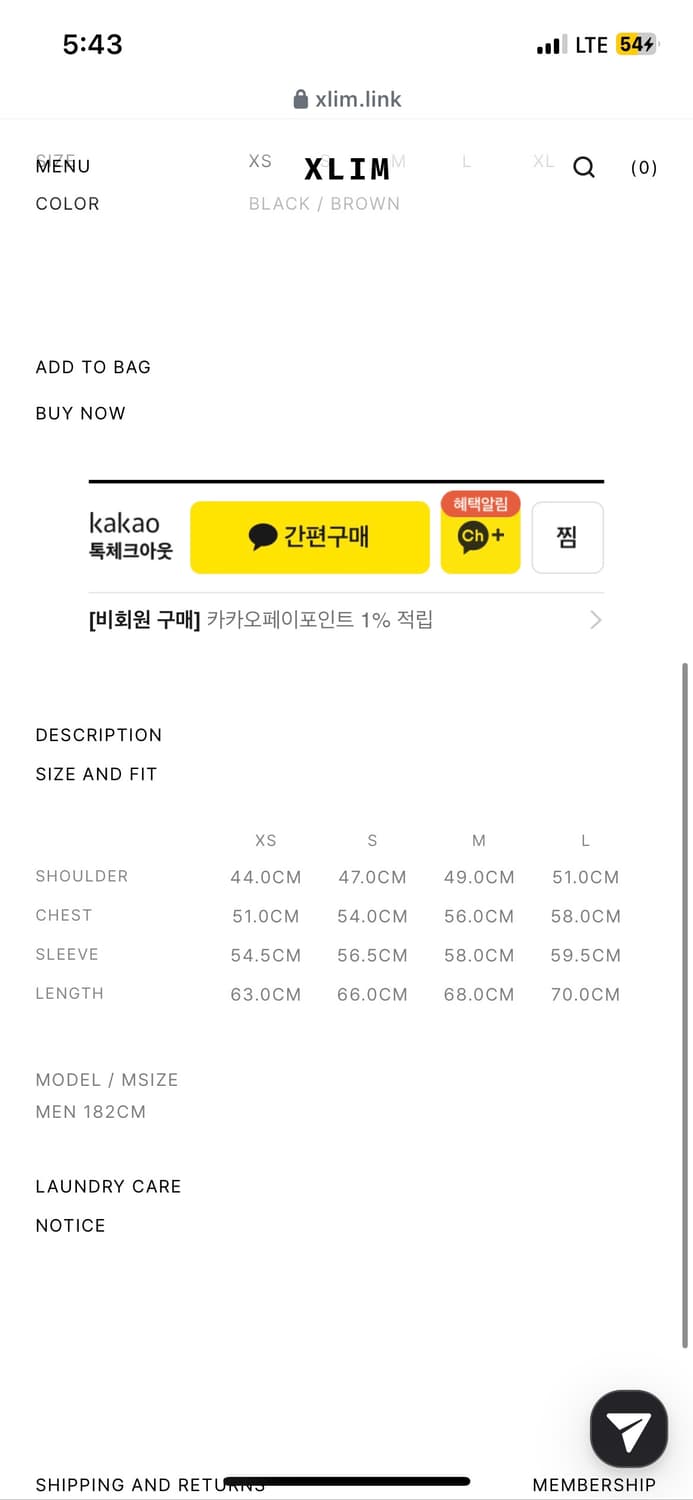This screenshot has height=1500, width=693.
Task: Choose the BLACK / BROWN color option
Action: pyautogui.click(x=324, y=203)
